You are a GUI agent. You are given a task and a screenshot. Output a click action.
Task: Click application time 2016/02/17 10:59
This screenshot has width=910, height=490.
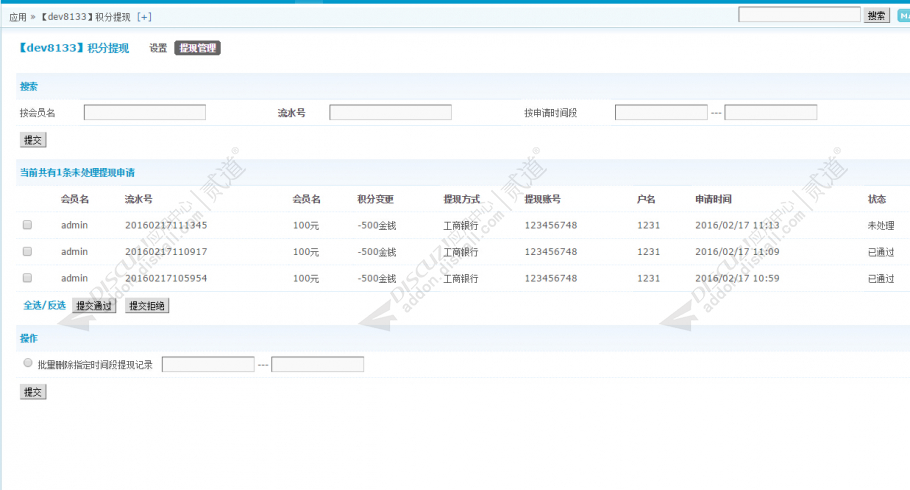pyautogui.click(x=737, y=279)
